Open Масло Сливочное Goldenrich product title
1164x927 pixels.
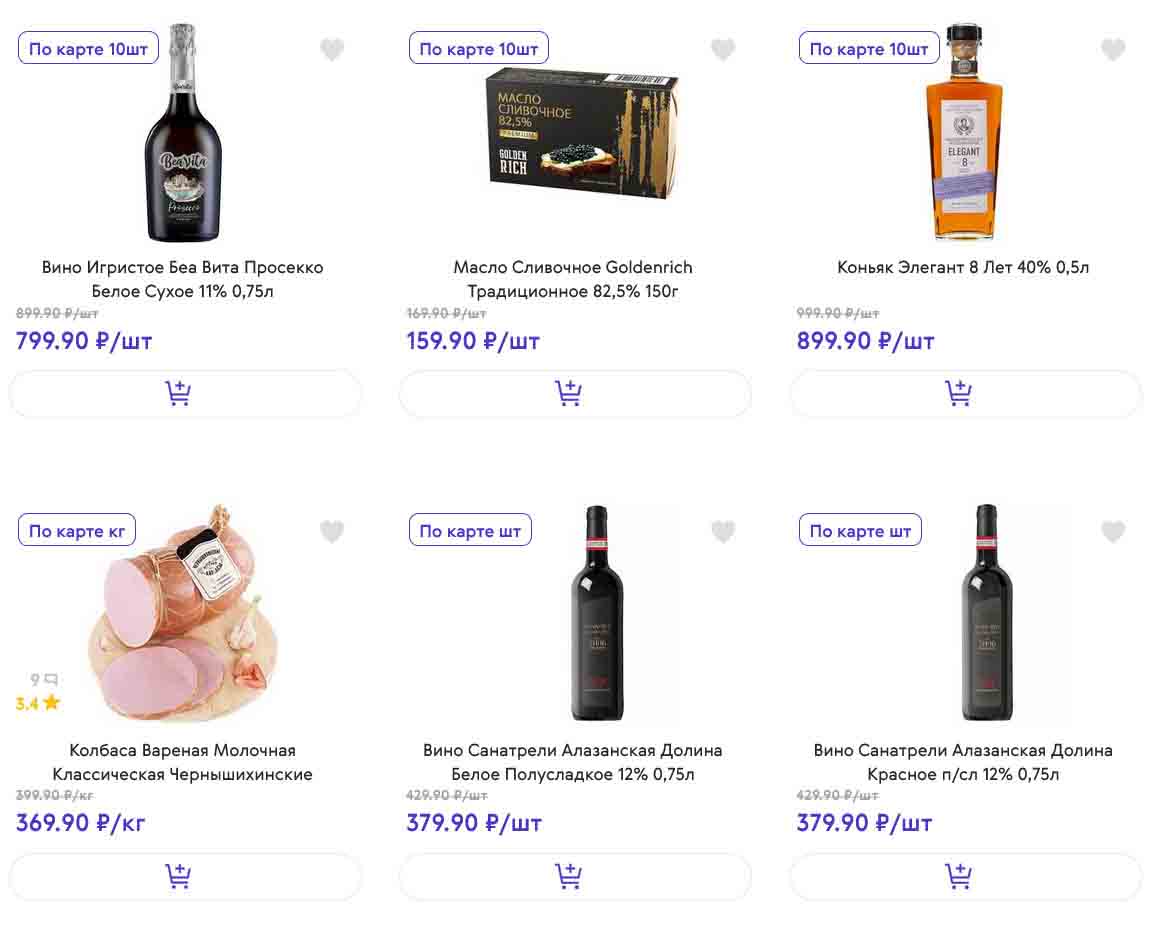click(x=573, y=279)
